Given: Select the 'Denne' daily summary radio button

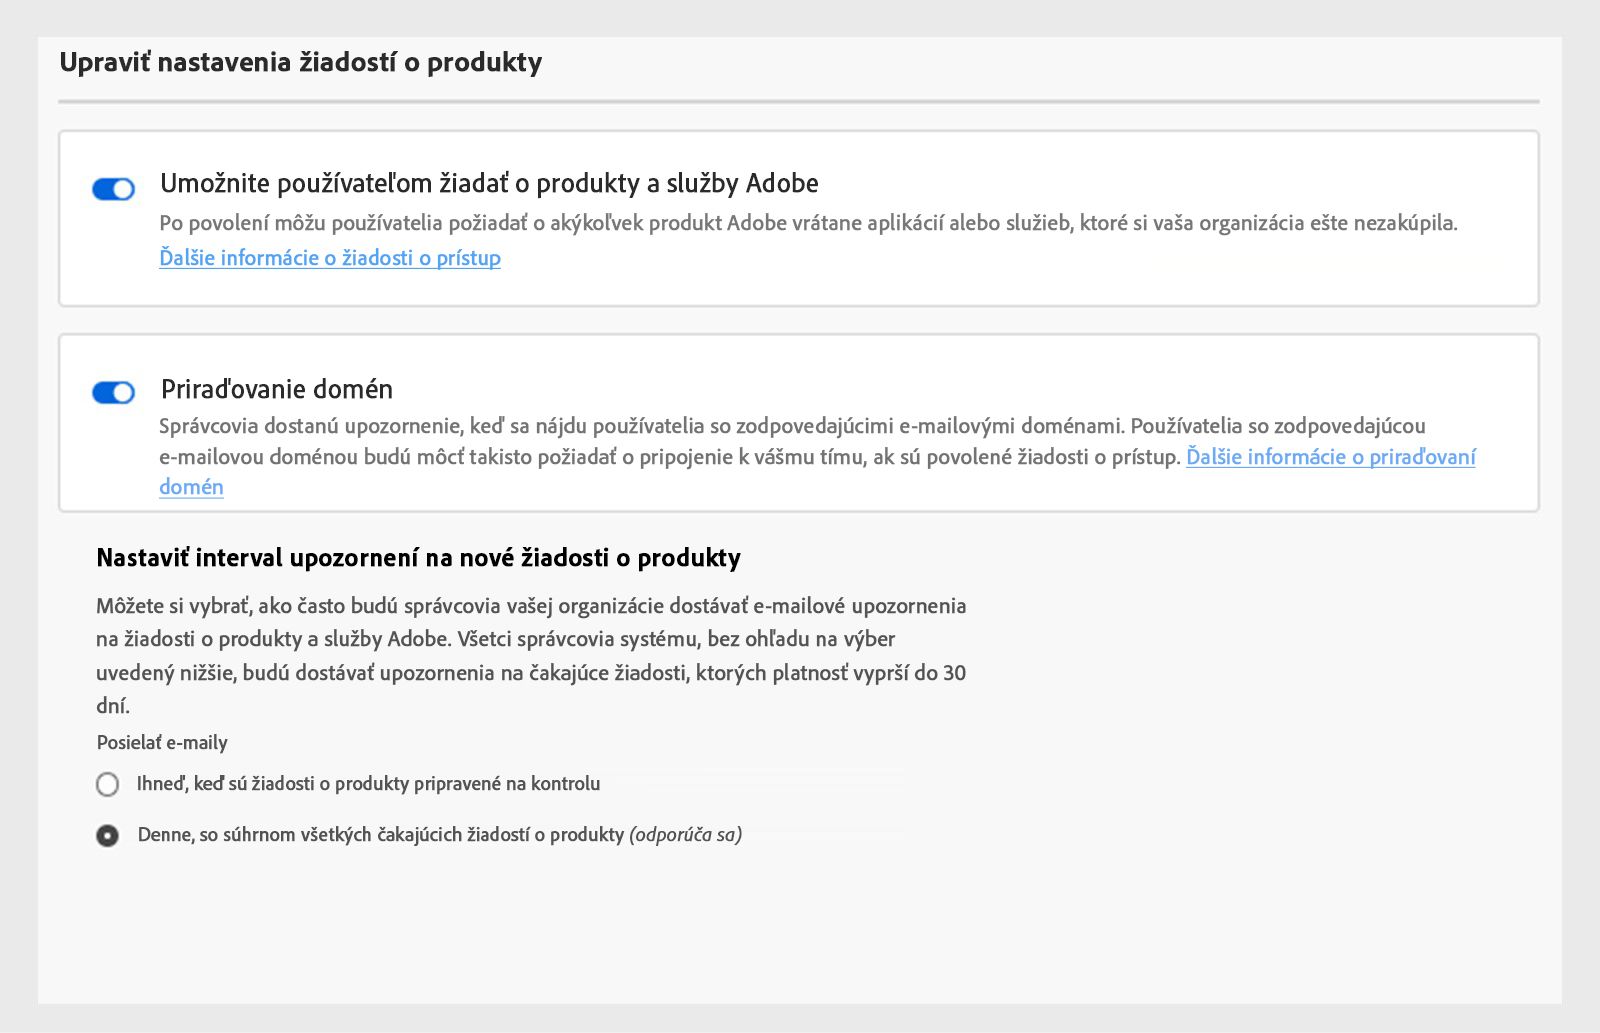Looking at the screenshot, I should point(107,835).
